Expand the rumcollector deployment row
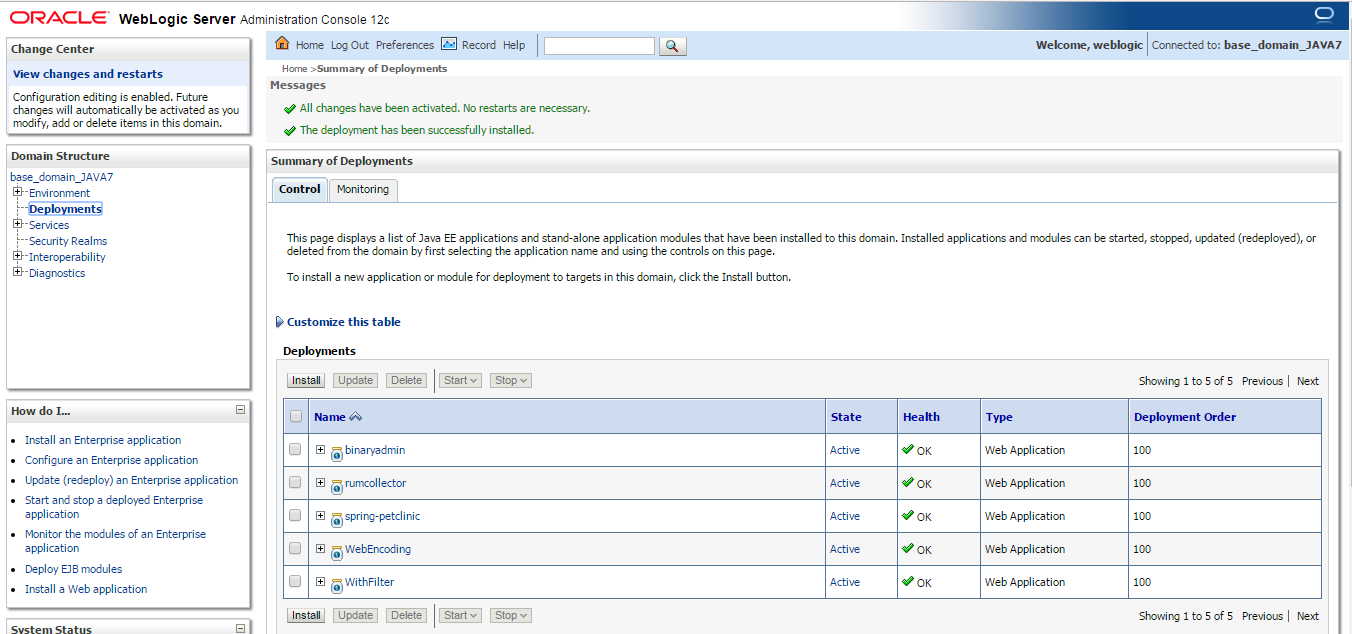 [x=321, y=482]
